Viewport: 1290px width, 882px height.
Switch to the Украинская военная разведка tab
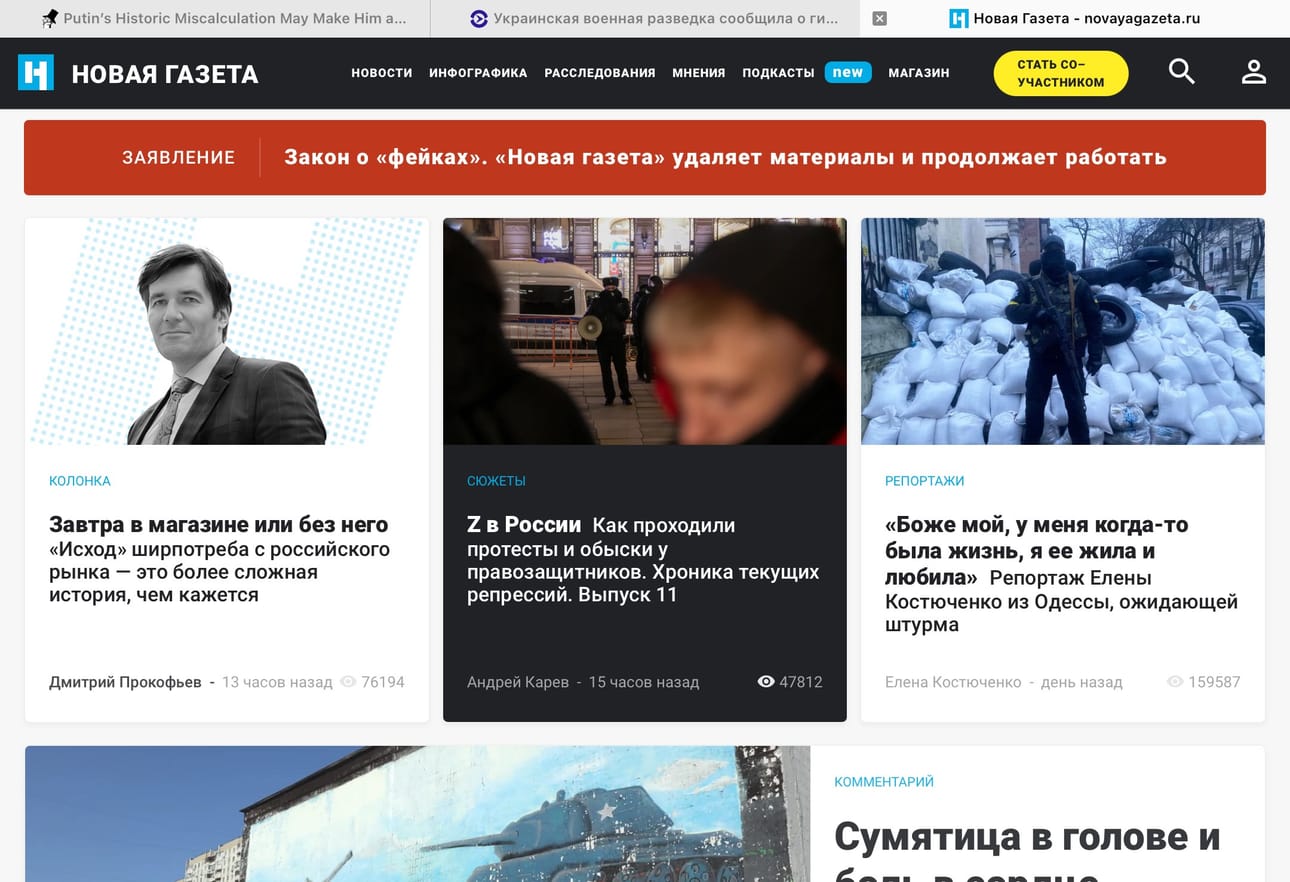click(x=654, y=18)
